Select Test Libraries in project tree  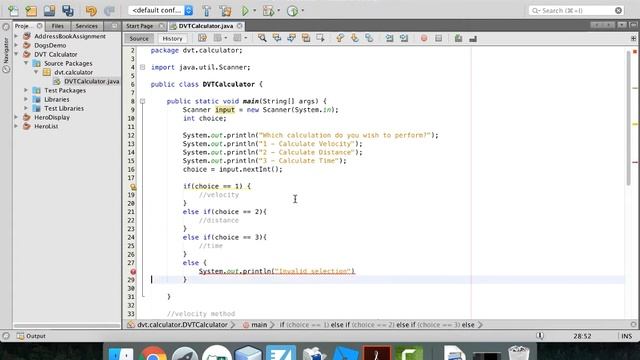(x=64, y=108)
